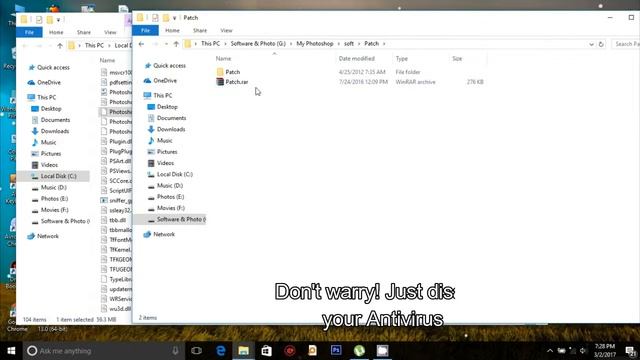Go up one folder level in the Patch window
Viewport: 640px width, 360px height.
[x=176, y=44]
